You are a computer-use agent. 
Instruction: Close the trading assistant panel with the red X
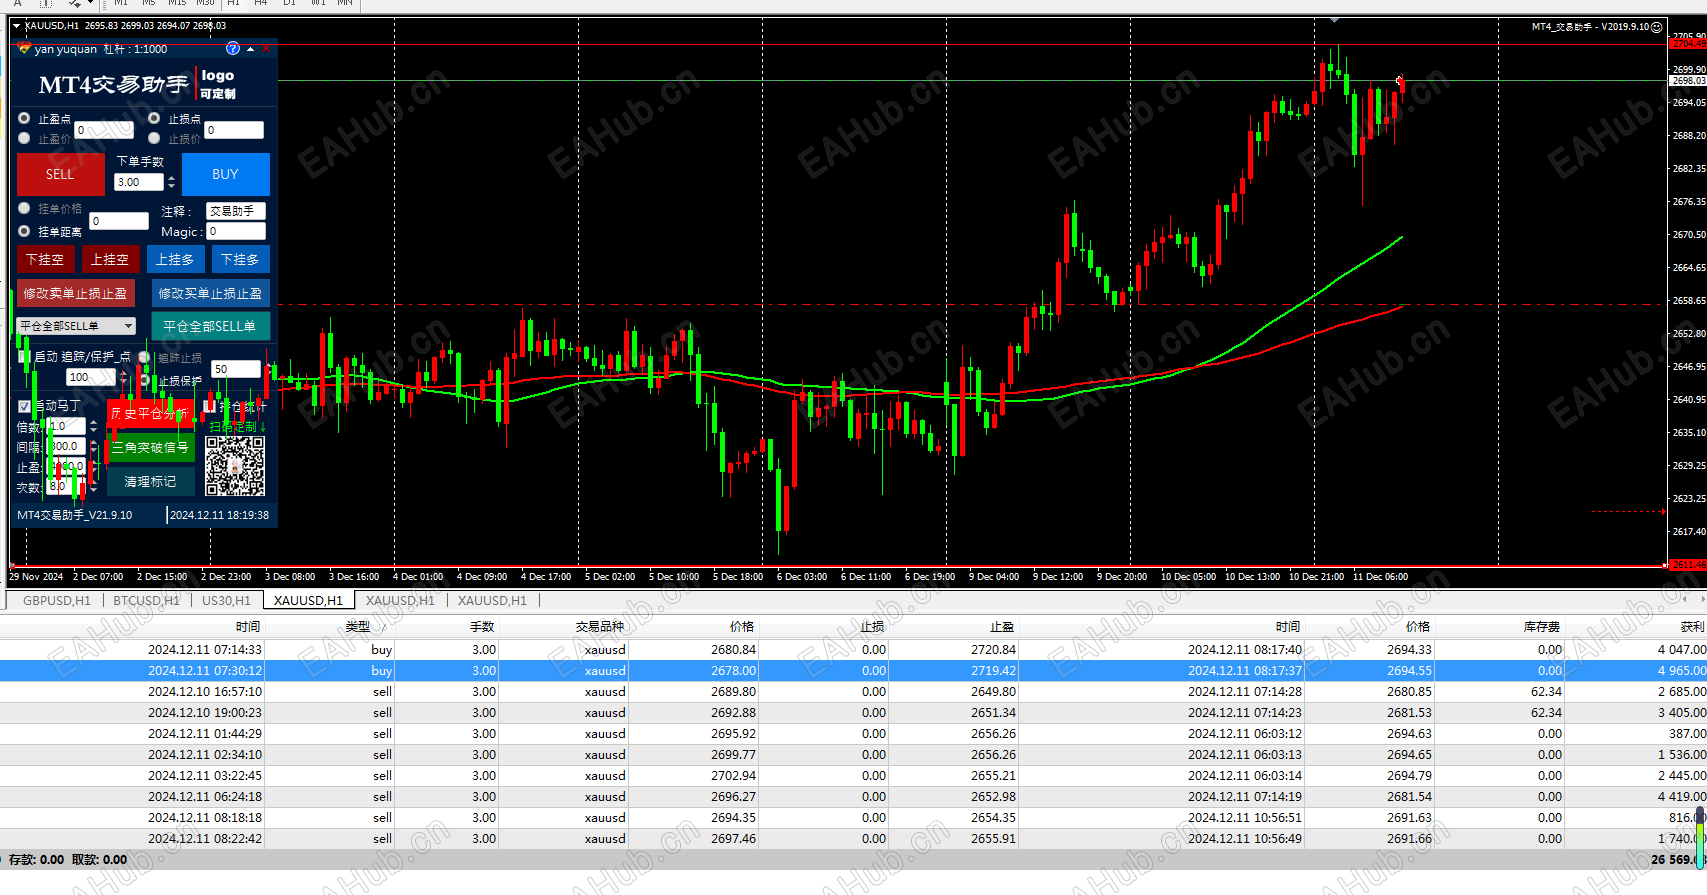tap(266, 48)
